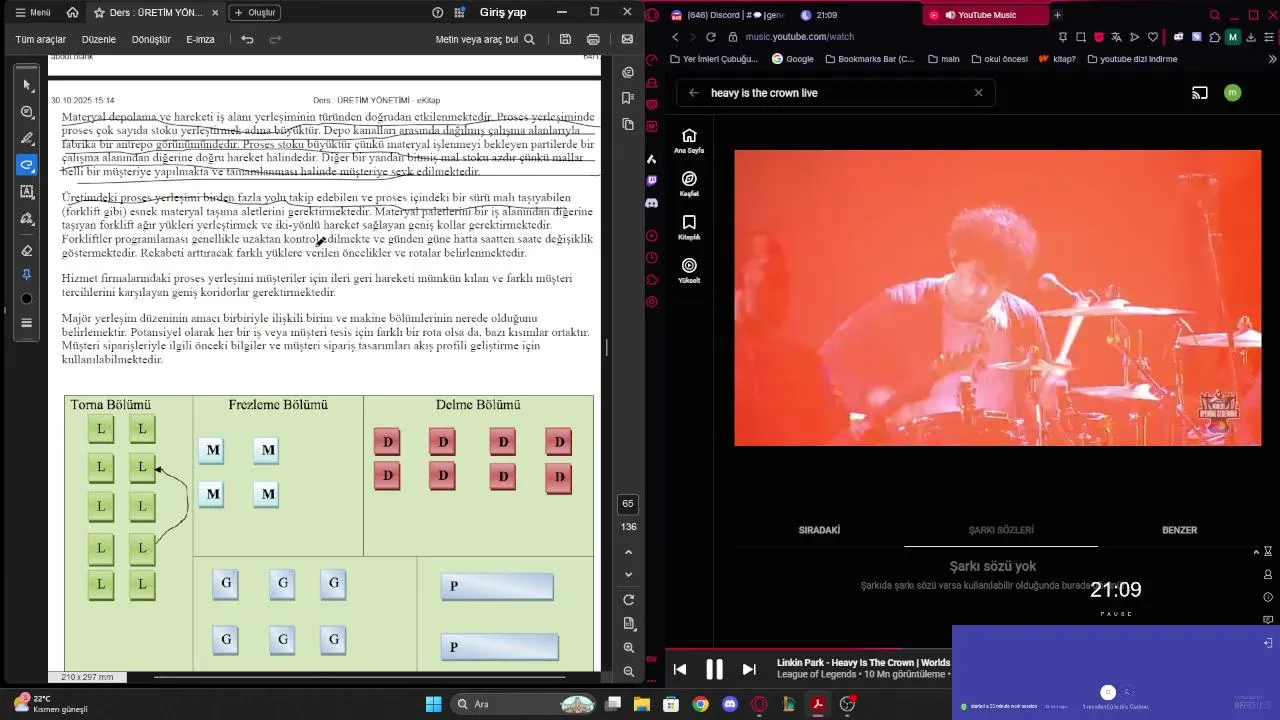This screenshot has width=1280, height=720.
Task: Open the Düzenle menu
Action: [x=99, y=39]
